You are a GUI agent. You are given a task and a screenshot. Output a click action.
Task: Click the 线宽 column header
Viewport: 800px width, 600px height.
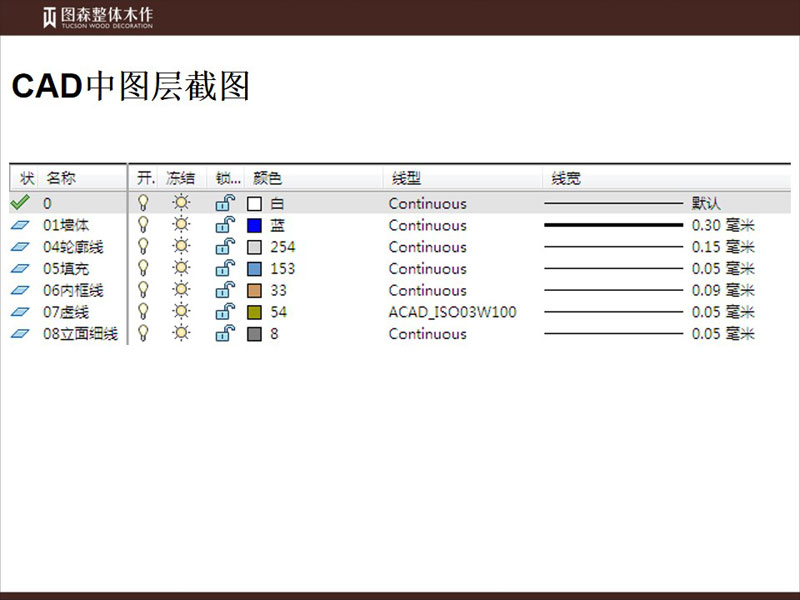click(x=566, y=179)
